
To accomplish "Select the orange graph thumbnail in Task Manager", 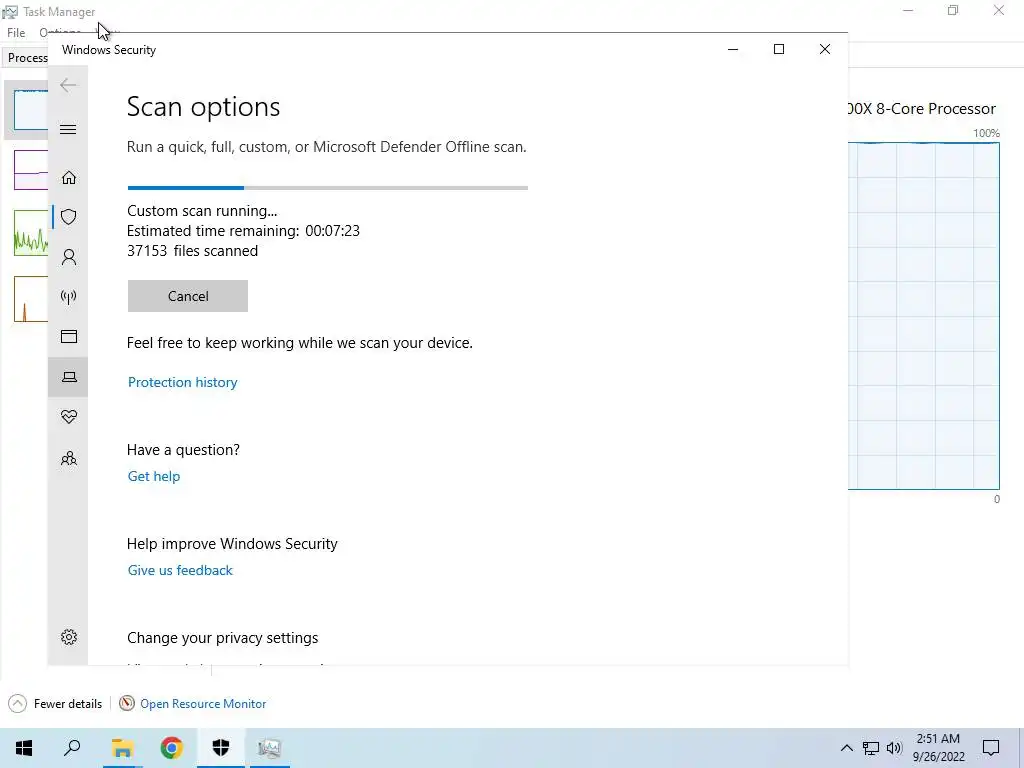I will tap(31, 299).
